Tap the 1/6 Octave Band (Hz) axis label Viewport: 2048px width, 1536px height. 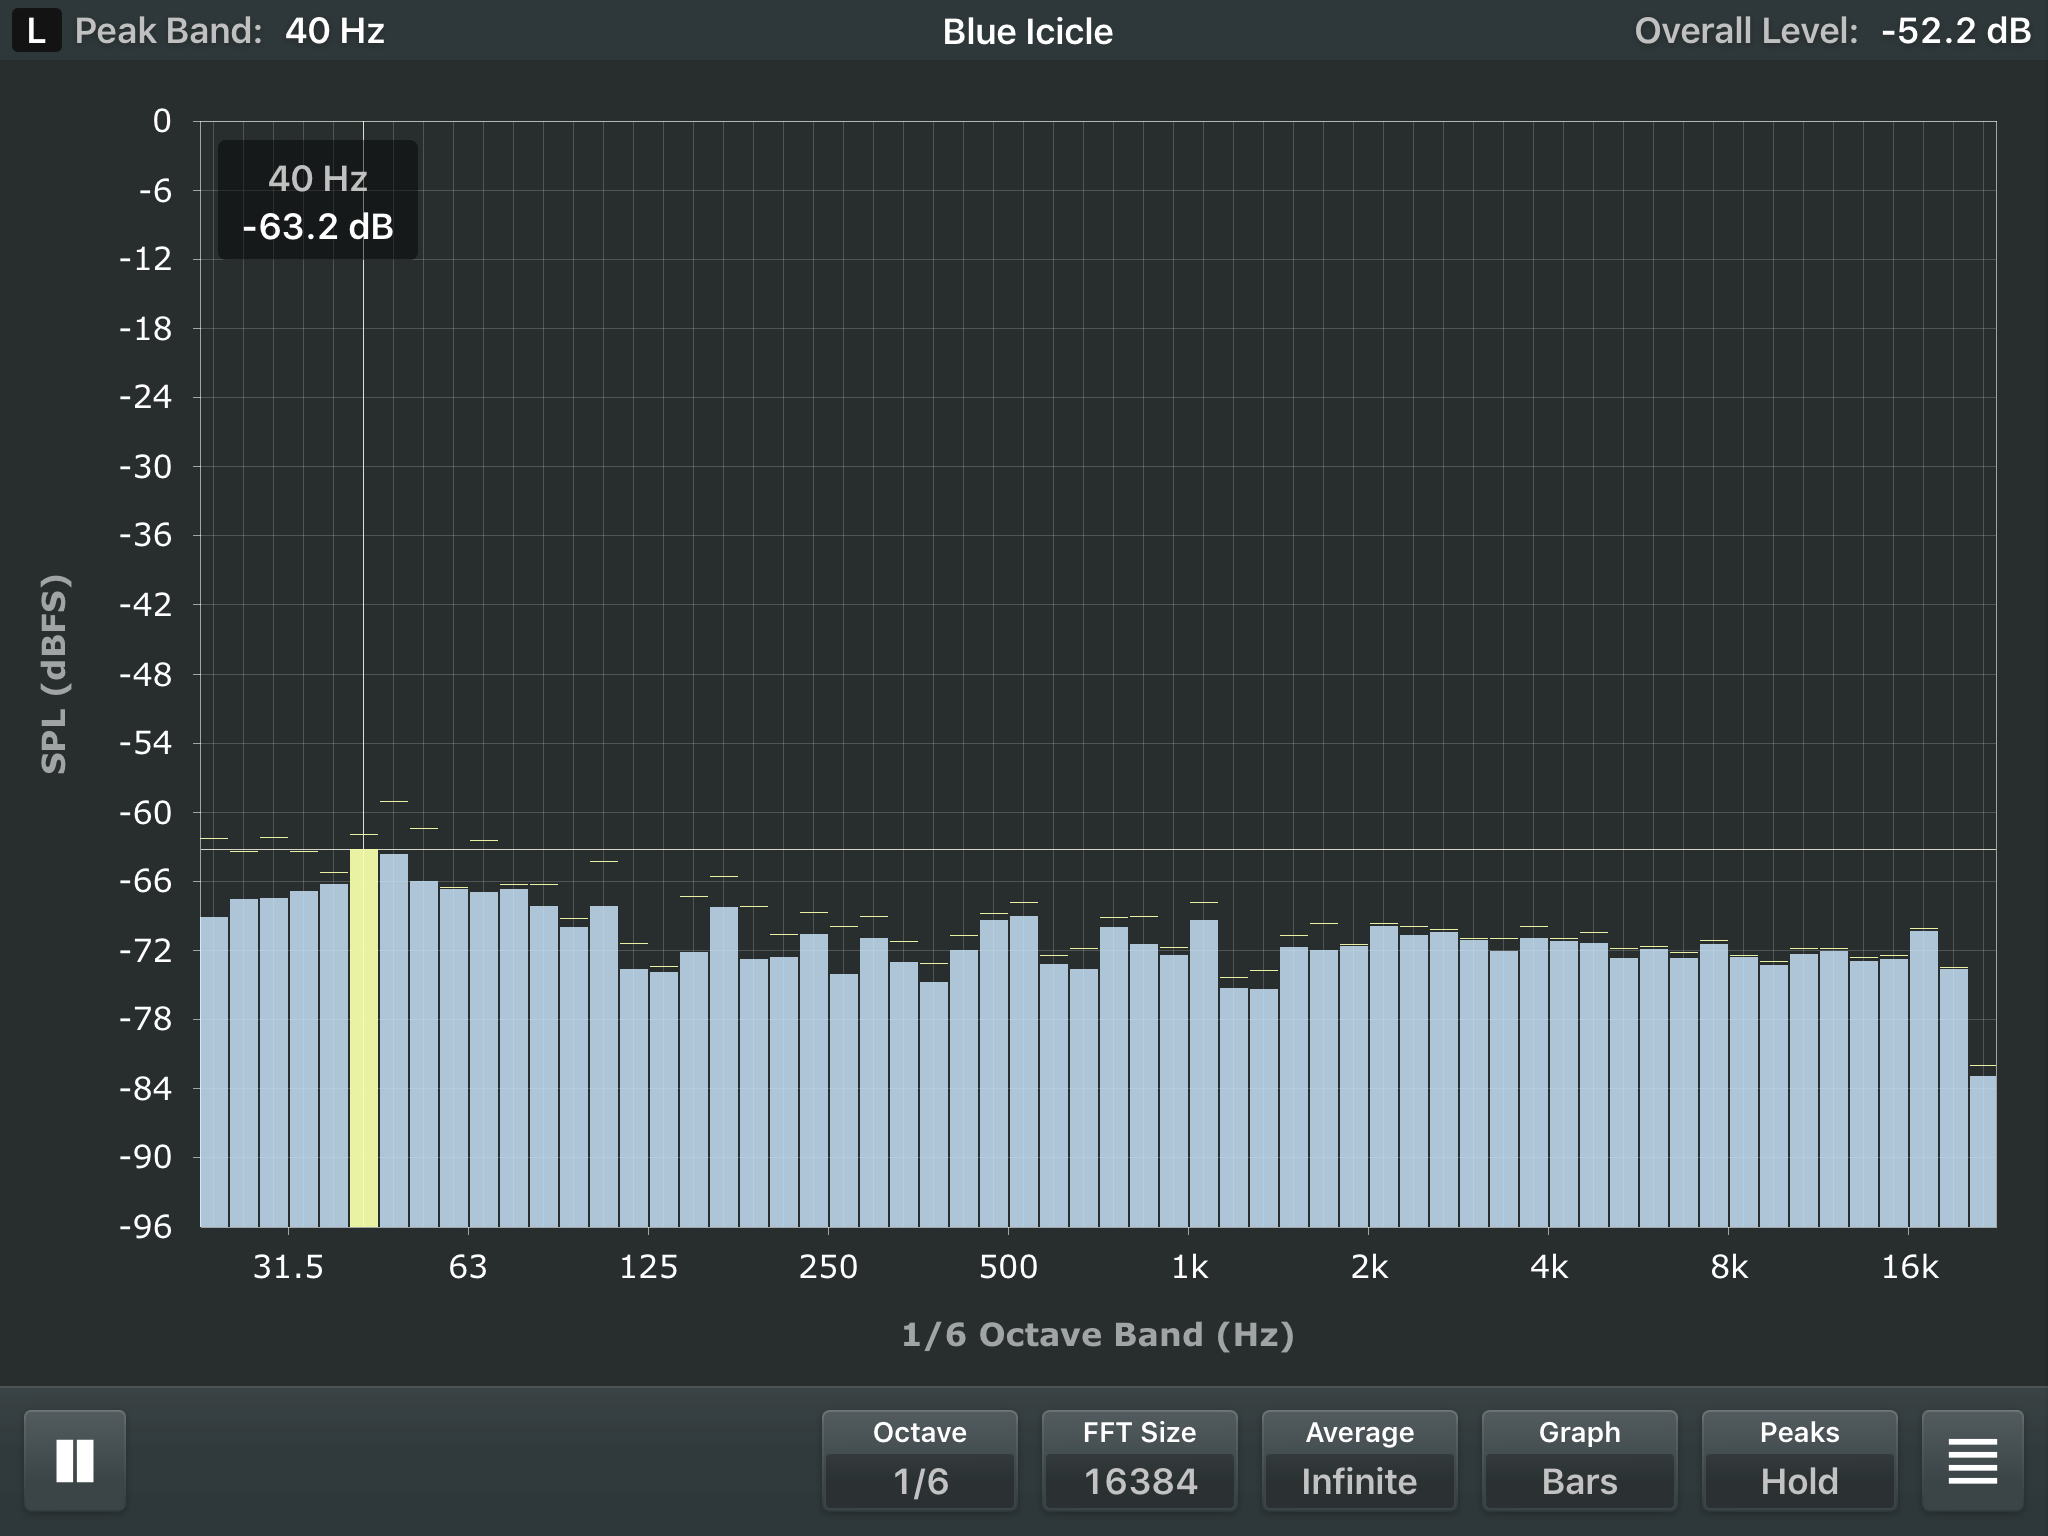coord(1098,1335)
